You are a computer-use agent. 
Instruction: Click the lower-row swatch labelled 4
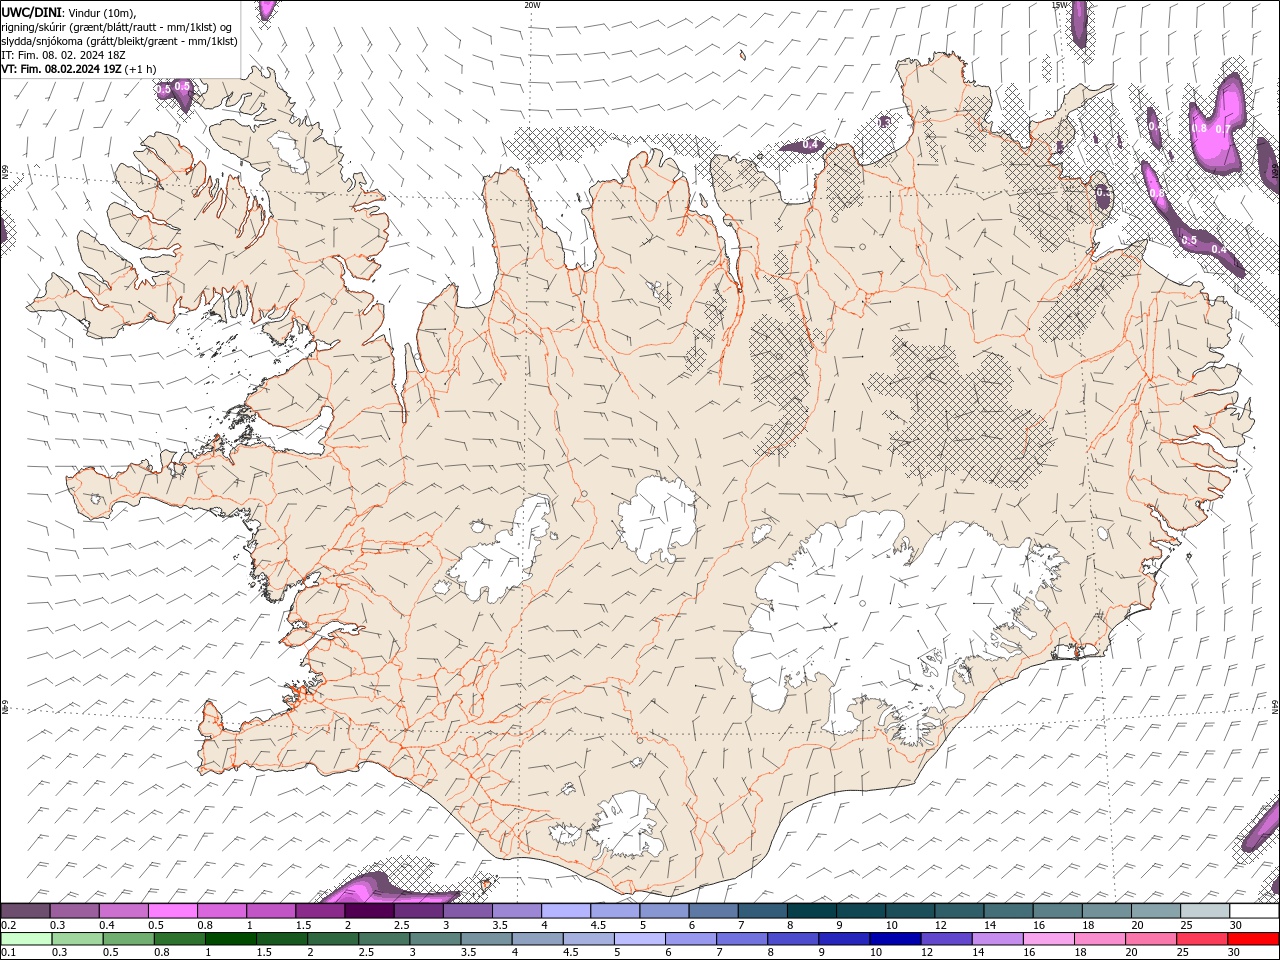coord(537,939)
